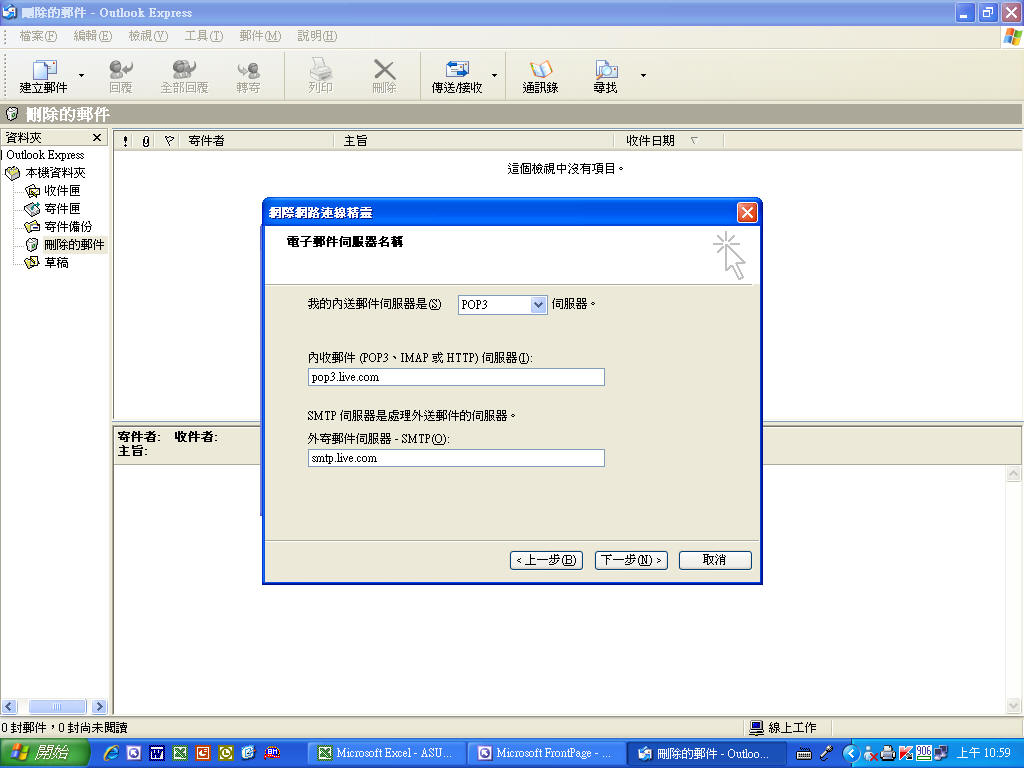Click the preview pane scroll-down arrow

click(1014, 705)
